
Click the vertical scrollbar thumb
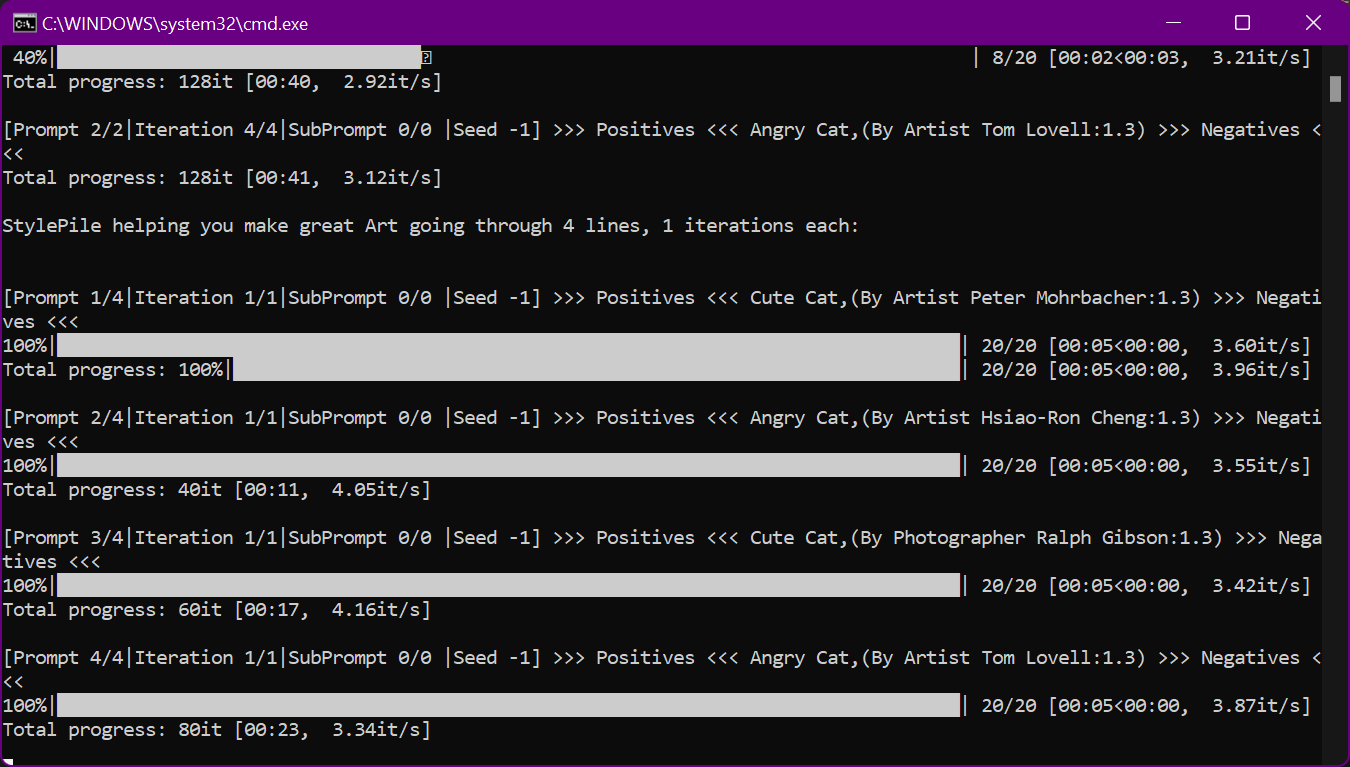coord(1336,89)
